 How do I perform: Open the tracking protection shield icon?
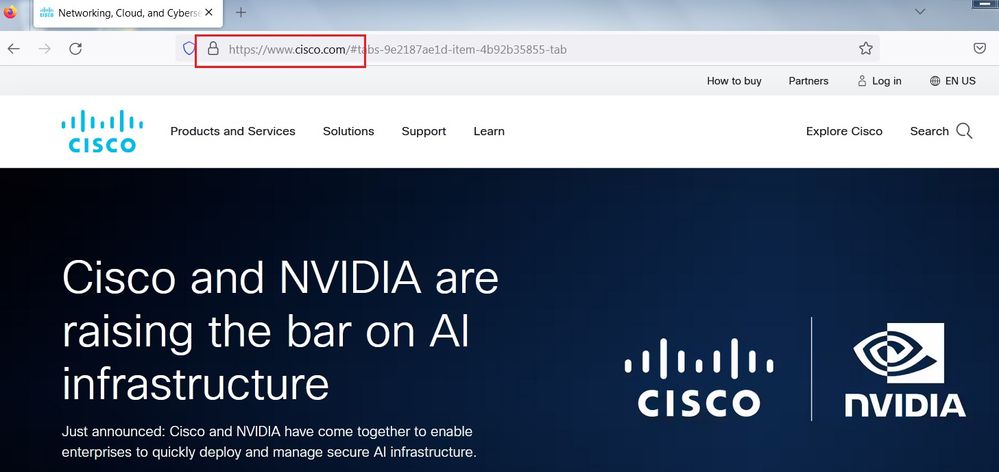coord(189,48)
